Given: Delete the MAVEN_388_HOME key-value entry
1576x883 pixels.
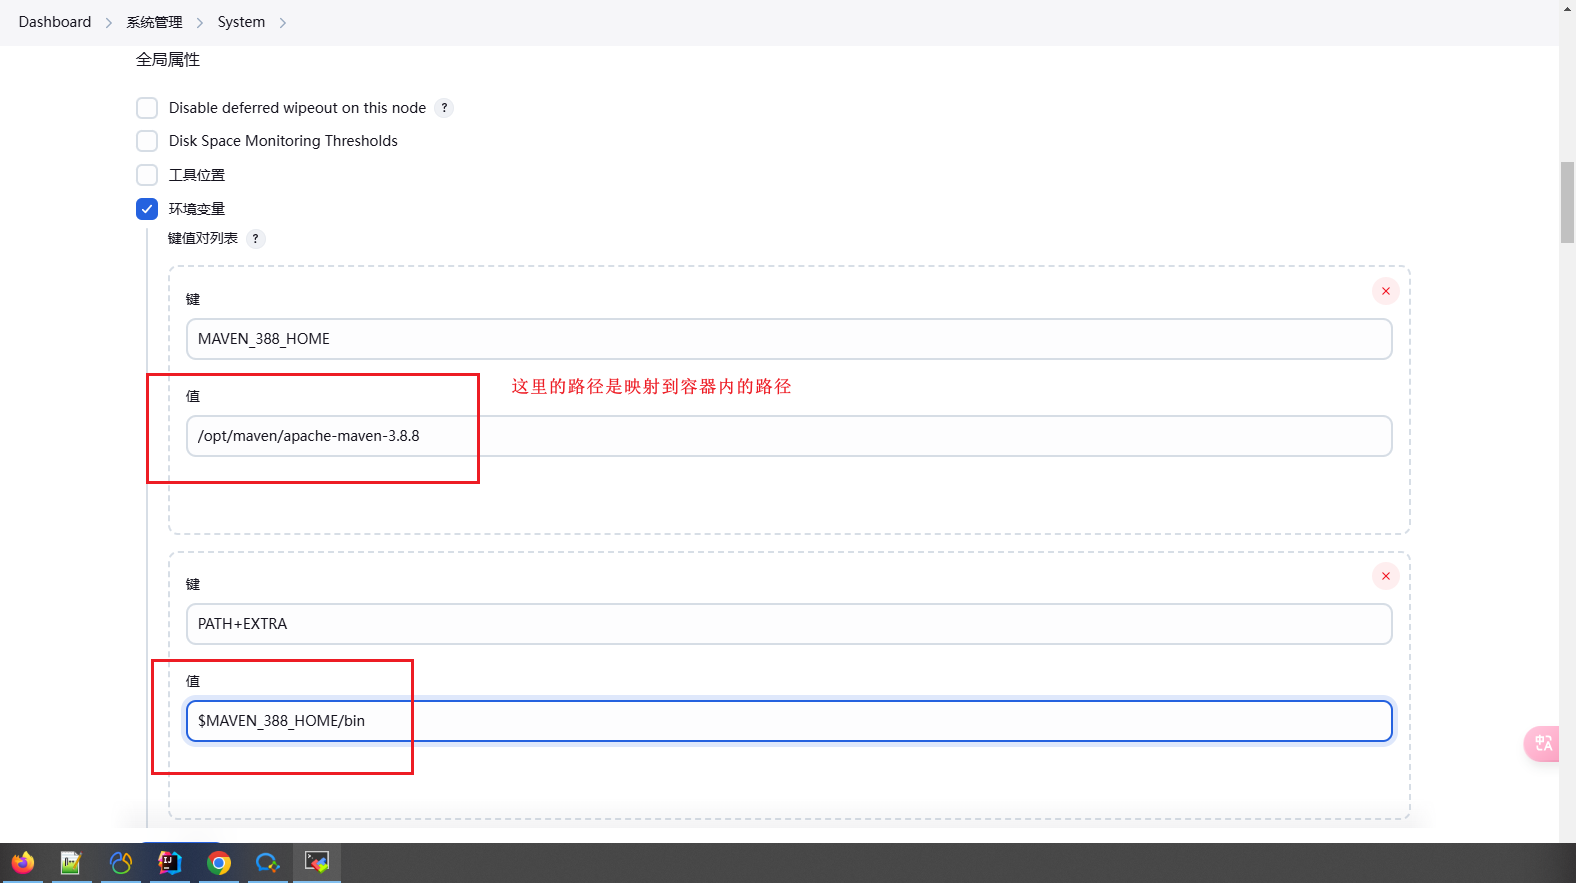Looking at the screenshot, I should (x=1385, y=291).
